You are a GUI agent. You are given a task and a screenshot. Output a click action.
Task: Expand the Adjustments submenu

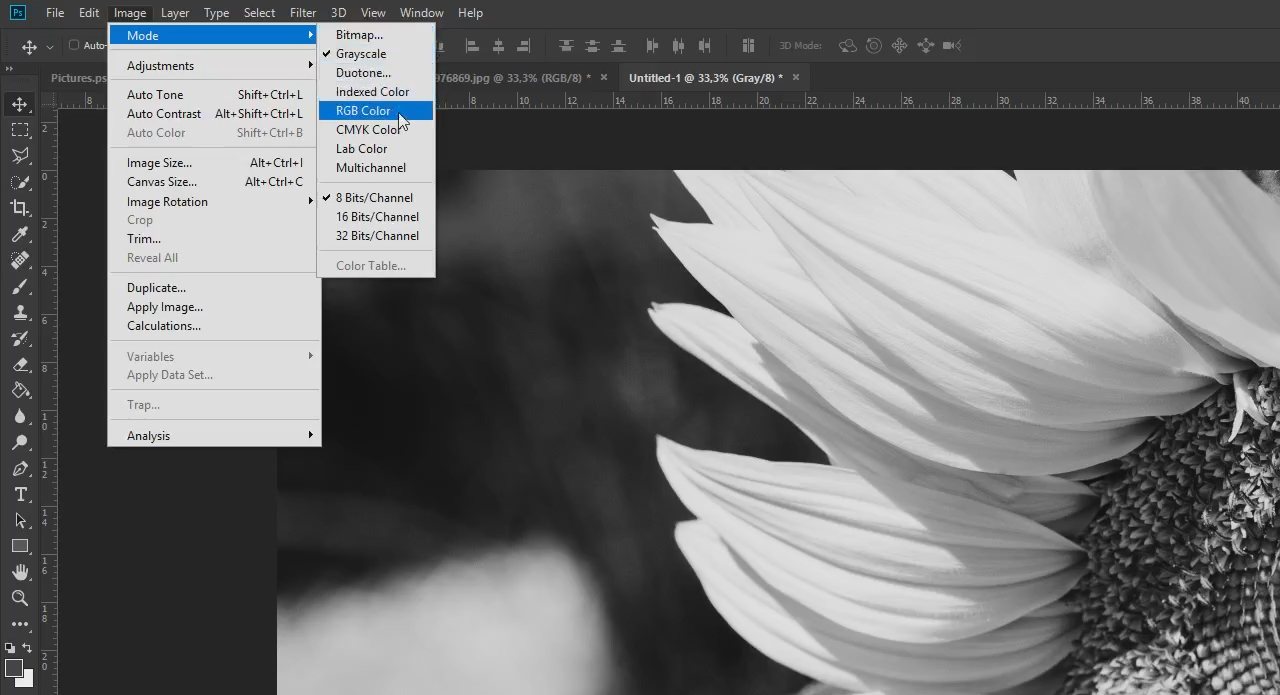pyautogui.click(x=160, y=65)
